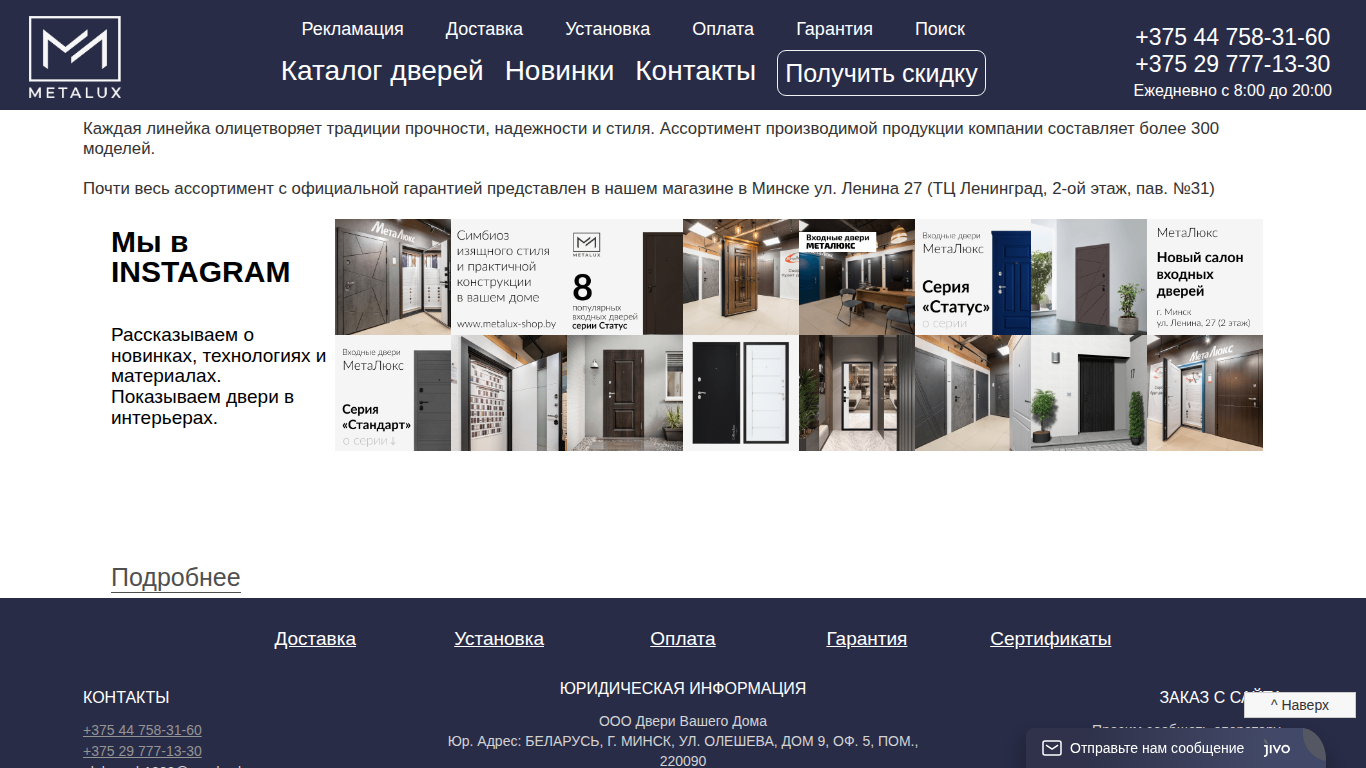Screen dimensions: 1366x768
Task: Open the Сертификаты link
Action: [x=1051, y=639]
